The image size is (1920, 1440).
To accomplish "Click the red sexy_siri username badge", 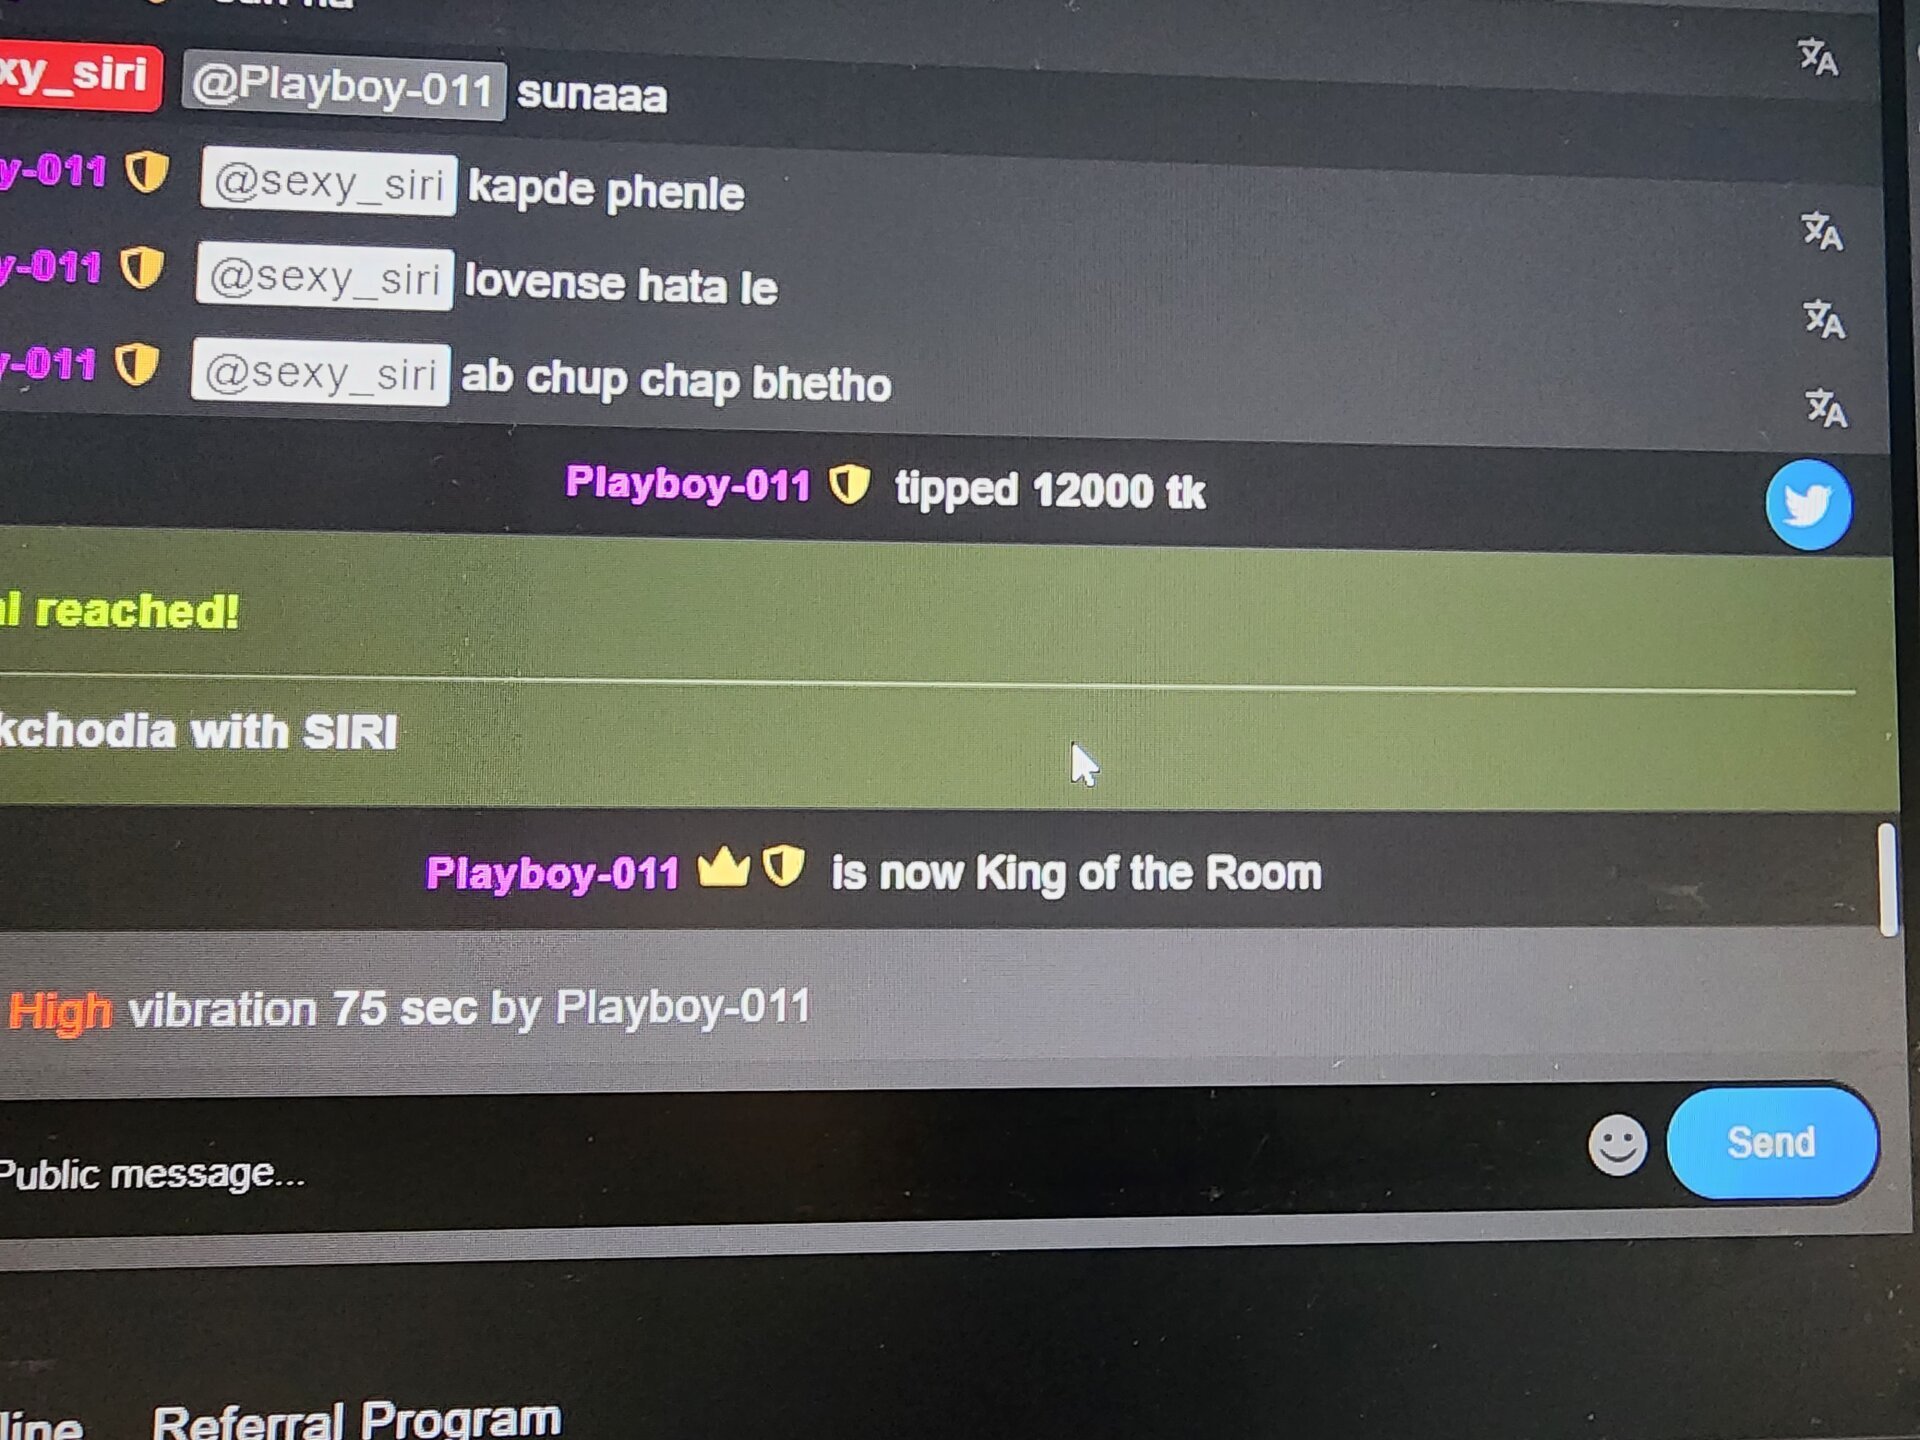I will pos(79,75).
